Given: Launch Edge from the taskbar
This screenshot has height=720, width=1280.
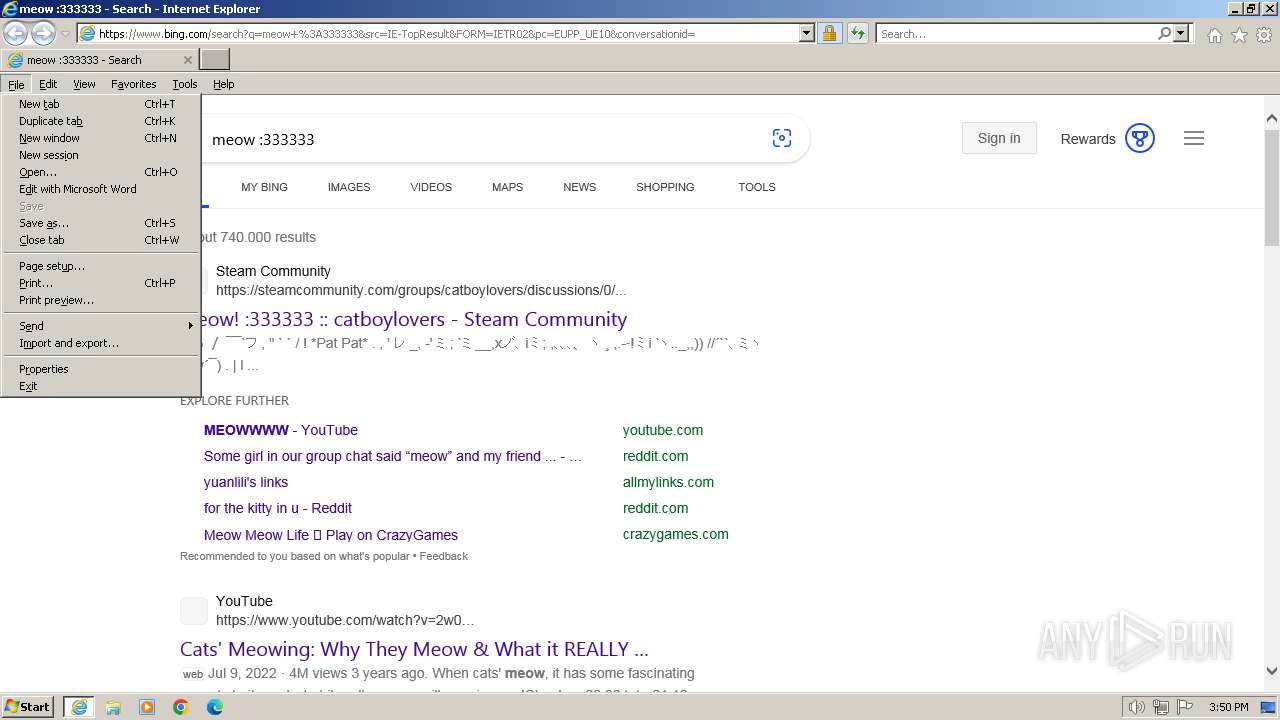Looking at the screenshot, I should point(215,707).
